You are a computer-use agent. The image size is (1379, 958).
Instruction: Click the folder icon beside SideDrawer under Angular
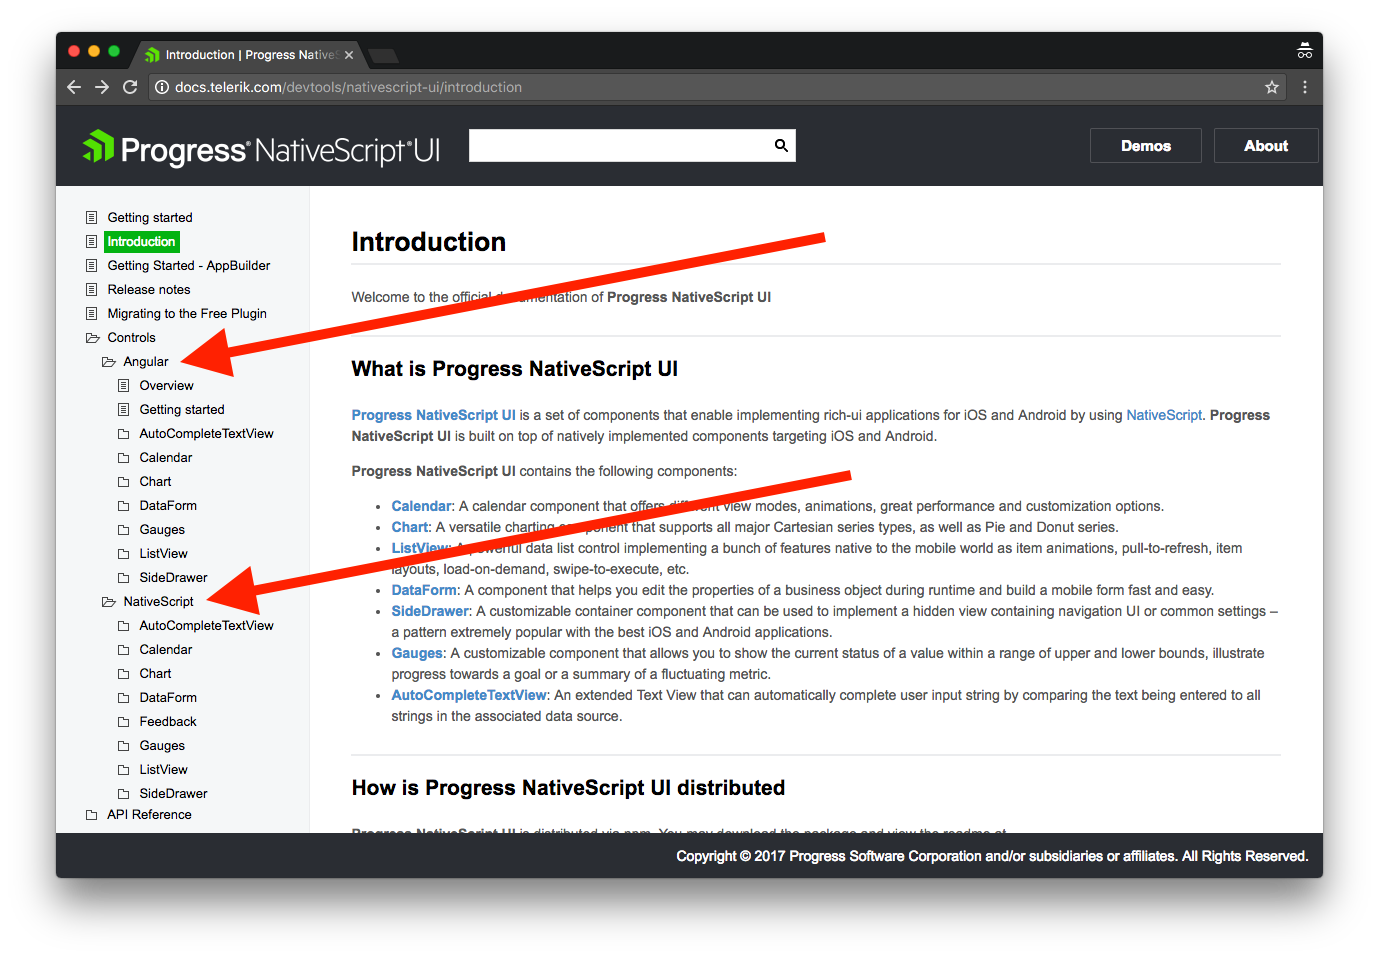click(123, 577)
